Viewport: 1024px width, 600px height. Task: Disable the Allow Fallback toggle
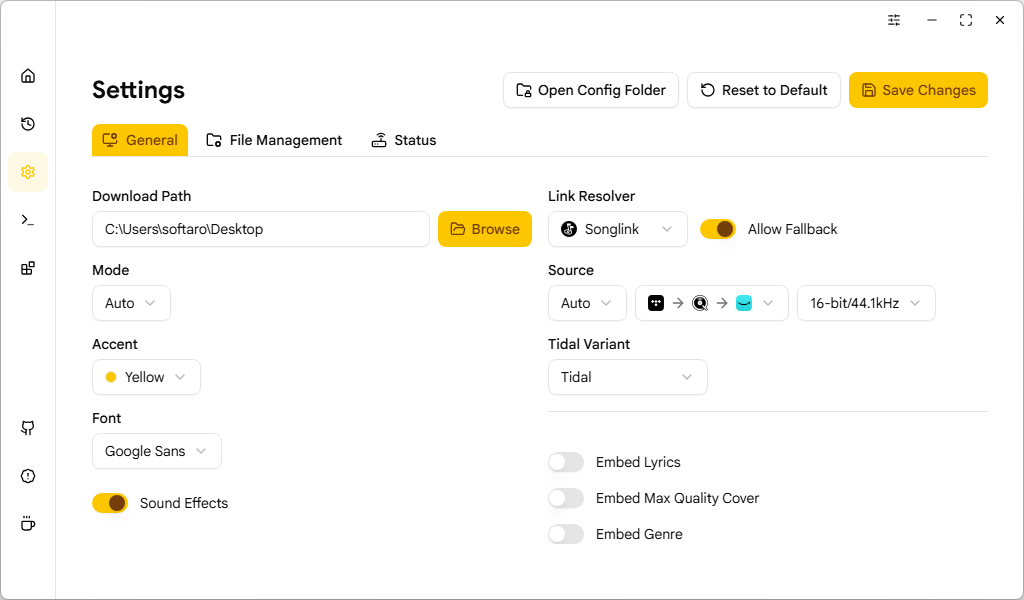coord(718,229)
